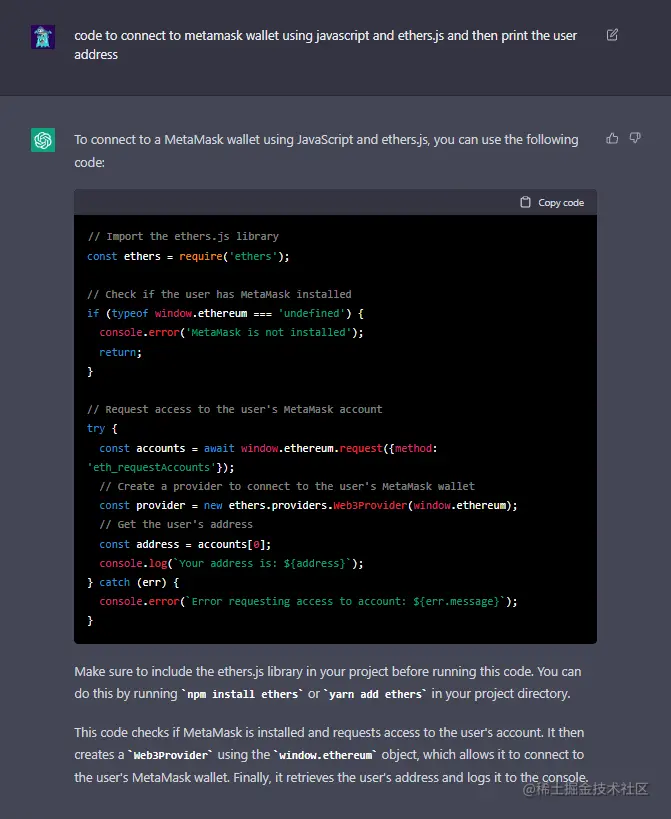Click the "console.error('MetaMask is not installed');" line
The image size is (671, 819).
(231, 332)
